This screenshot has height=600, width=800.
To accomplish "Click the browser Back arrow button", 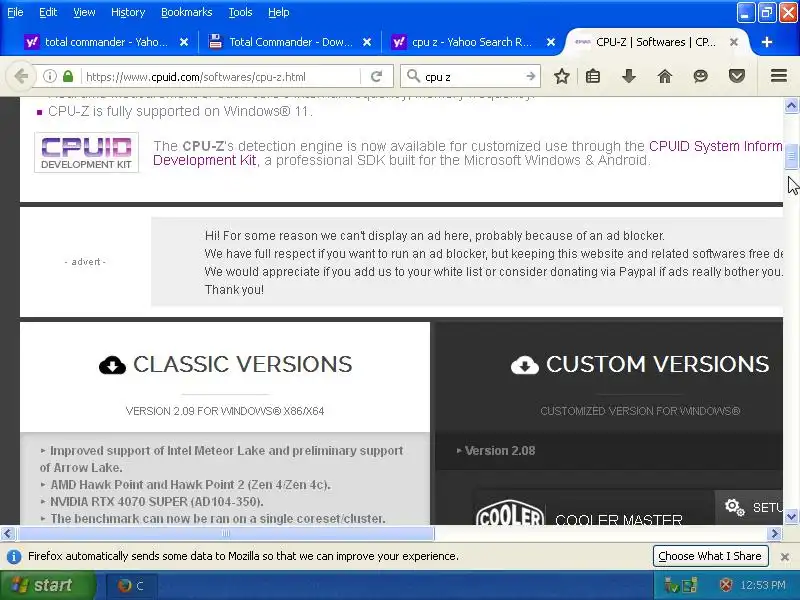I will [21, 77].
